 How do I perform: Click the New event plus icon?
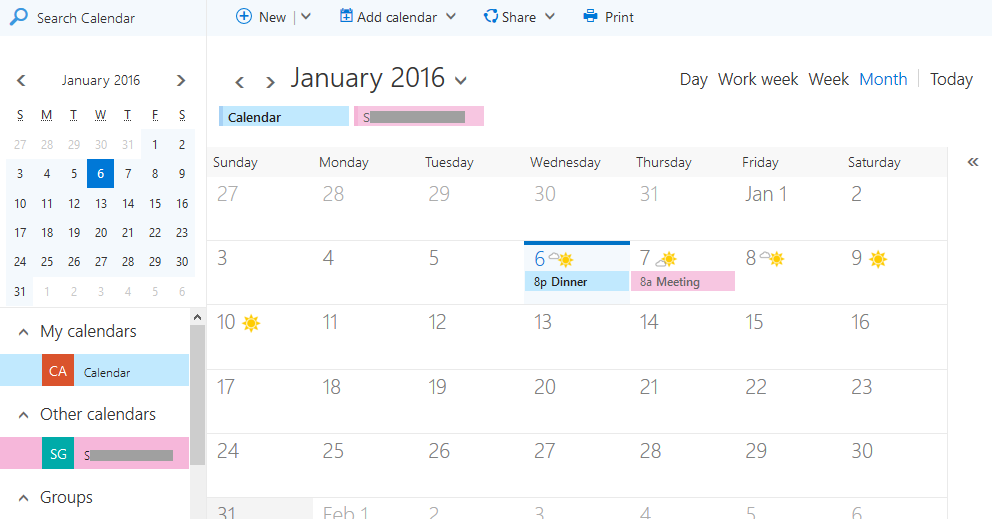244,16
